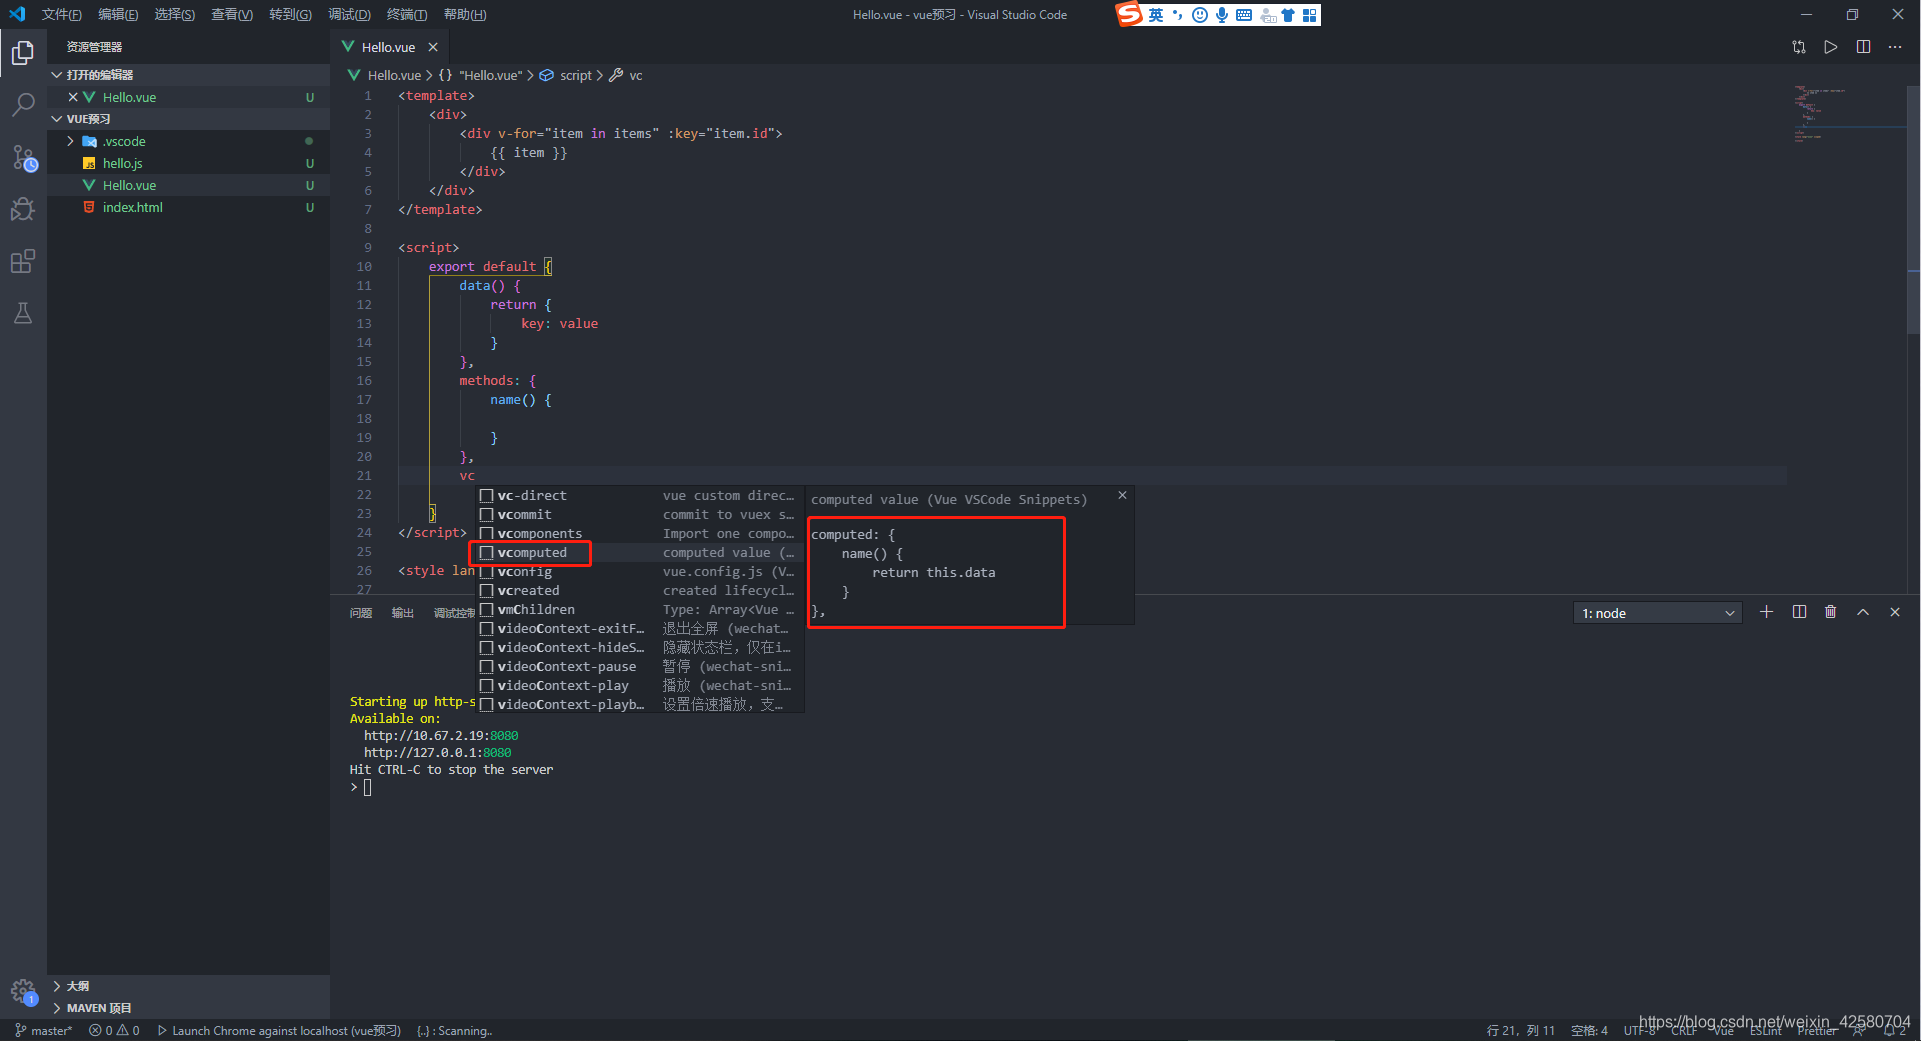This screenshot has height=1041, width=1921.
Task: Click the run play icon in editor toolbar
Action: point(1831,47)
